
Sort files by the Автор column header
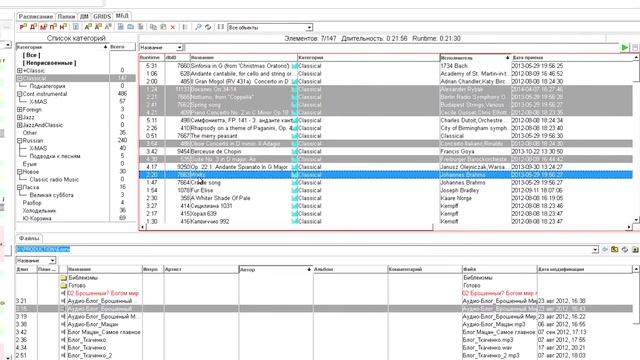click(x=276, y=269)
